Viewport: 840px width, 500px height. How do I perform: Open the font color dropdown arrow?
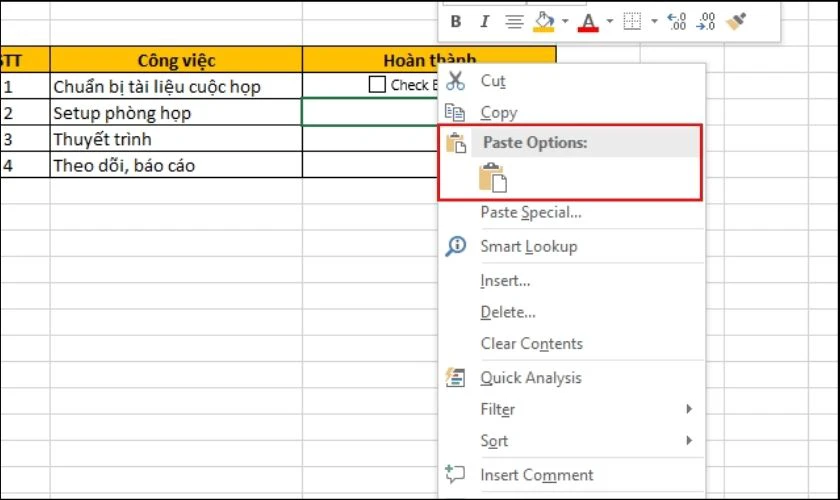point(610,21)
